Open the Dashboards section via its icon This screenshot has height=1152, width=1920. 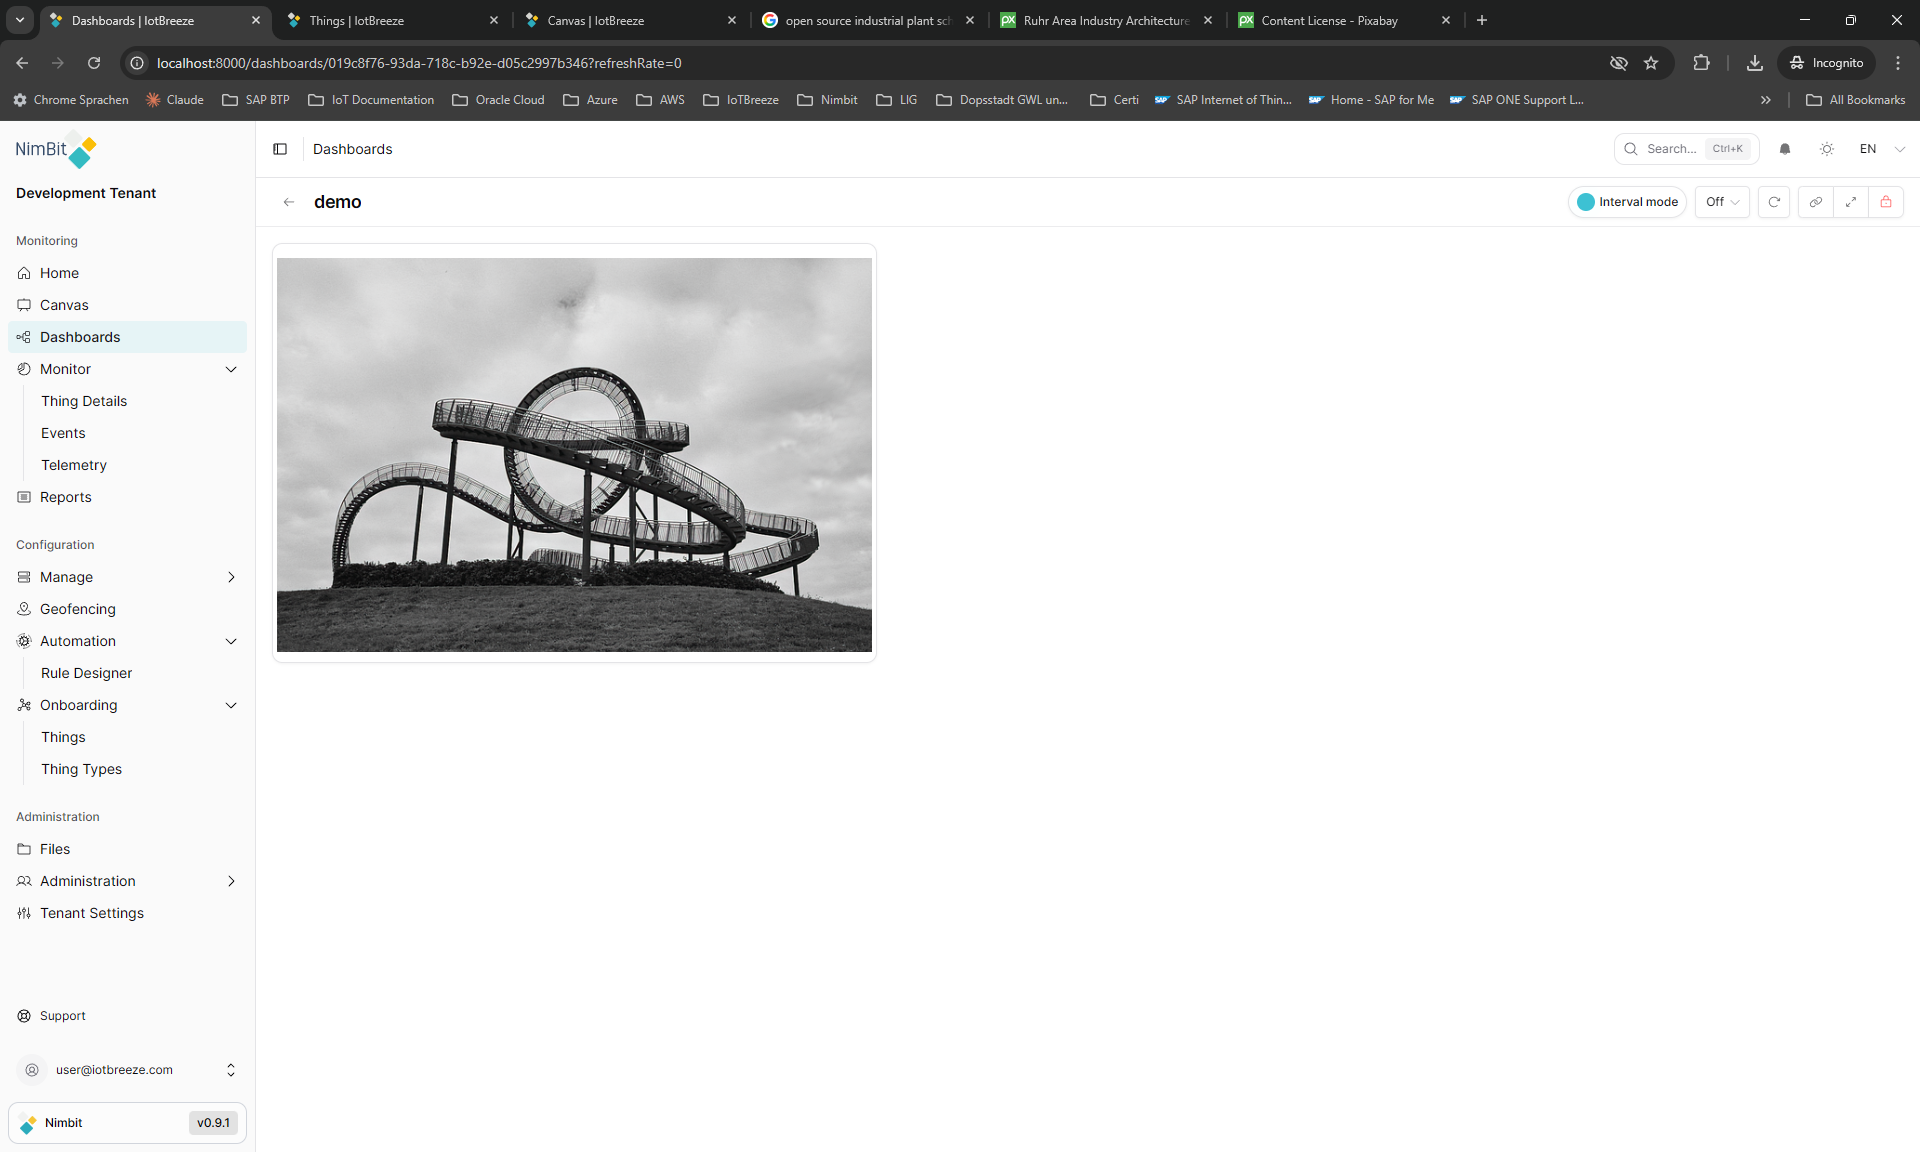point(23,337)
